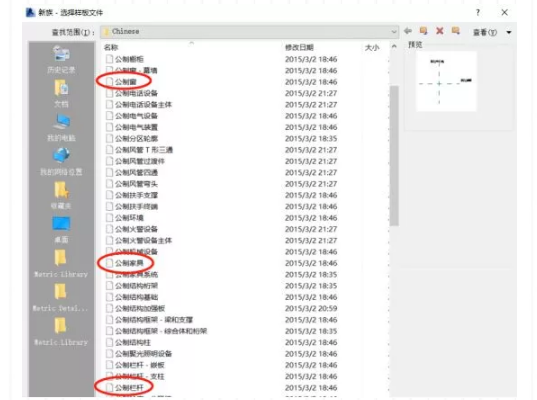Click the create new folder icon

(x=456, y=31)
